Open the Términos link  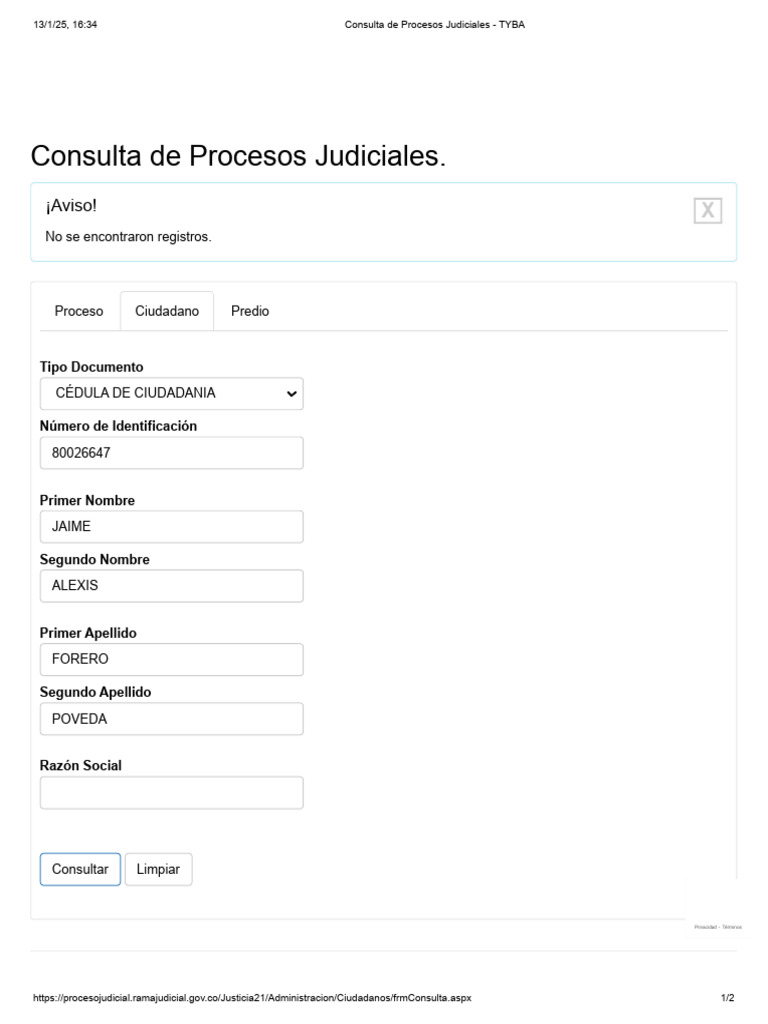point(733,927)
